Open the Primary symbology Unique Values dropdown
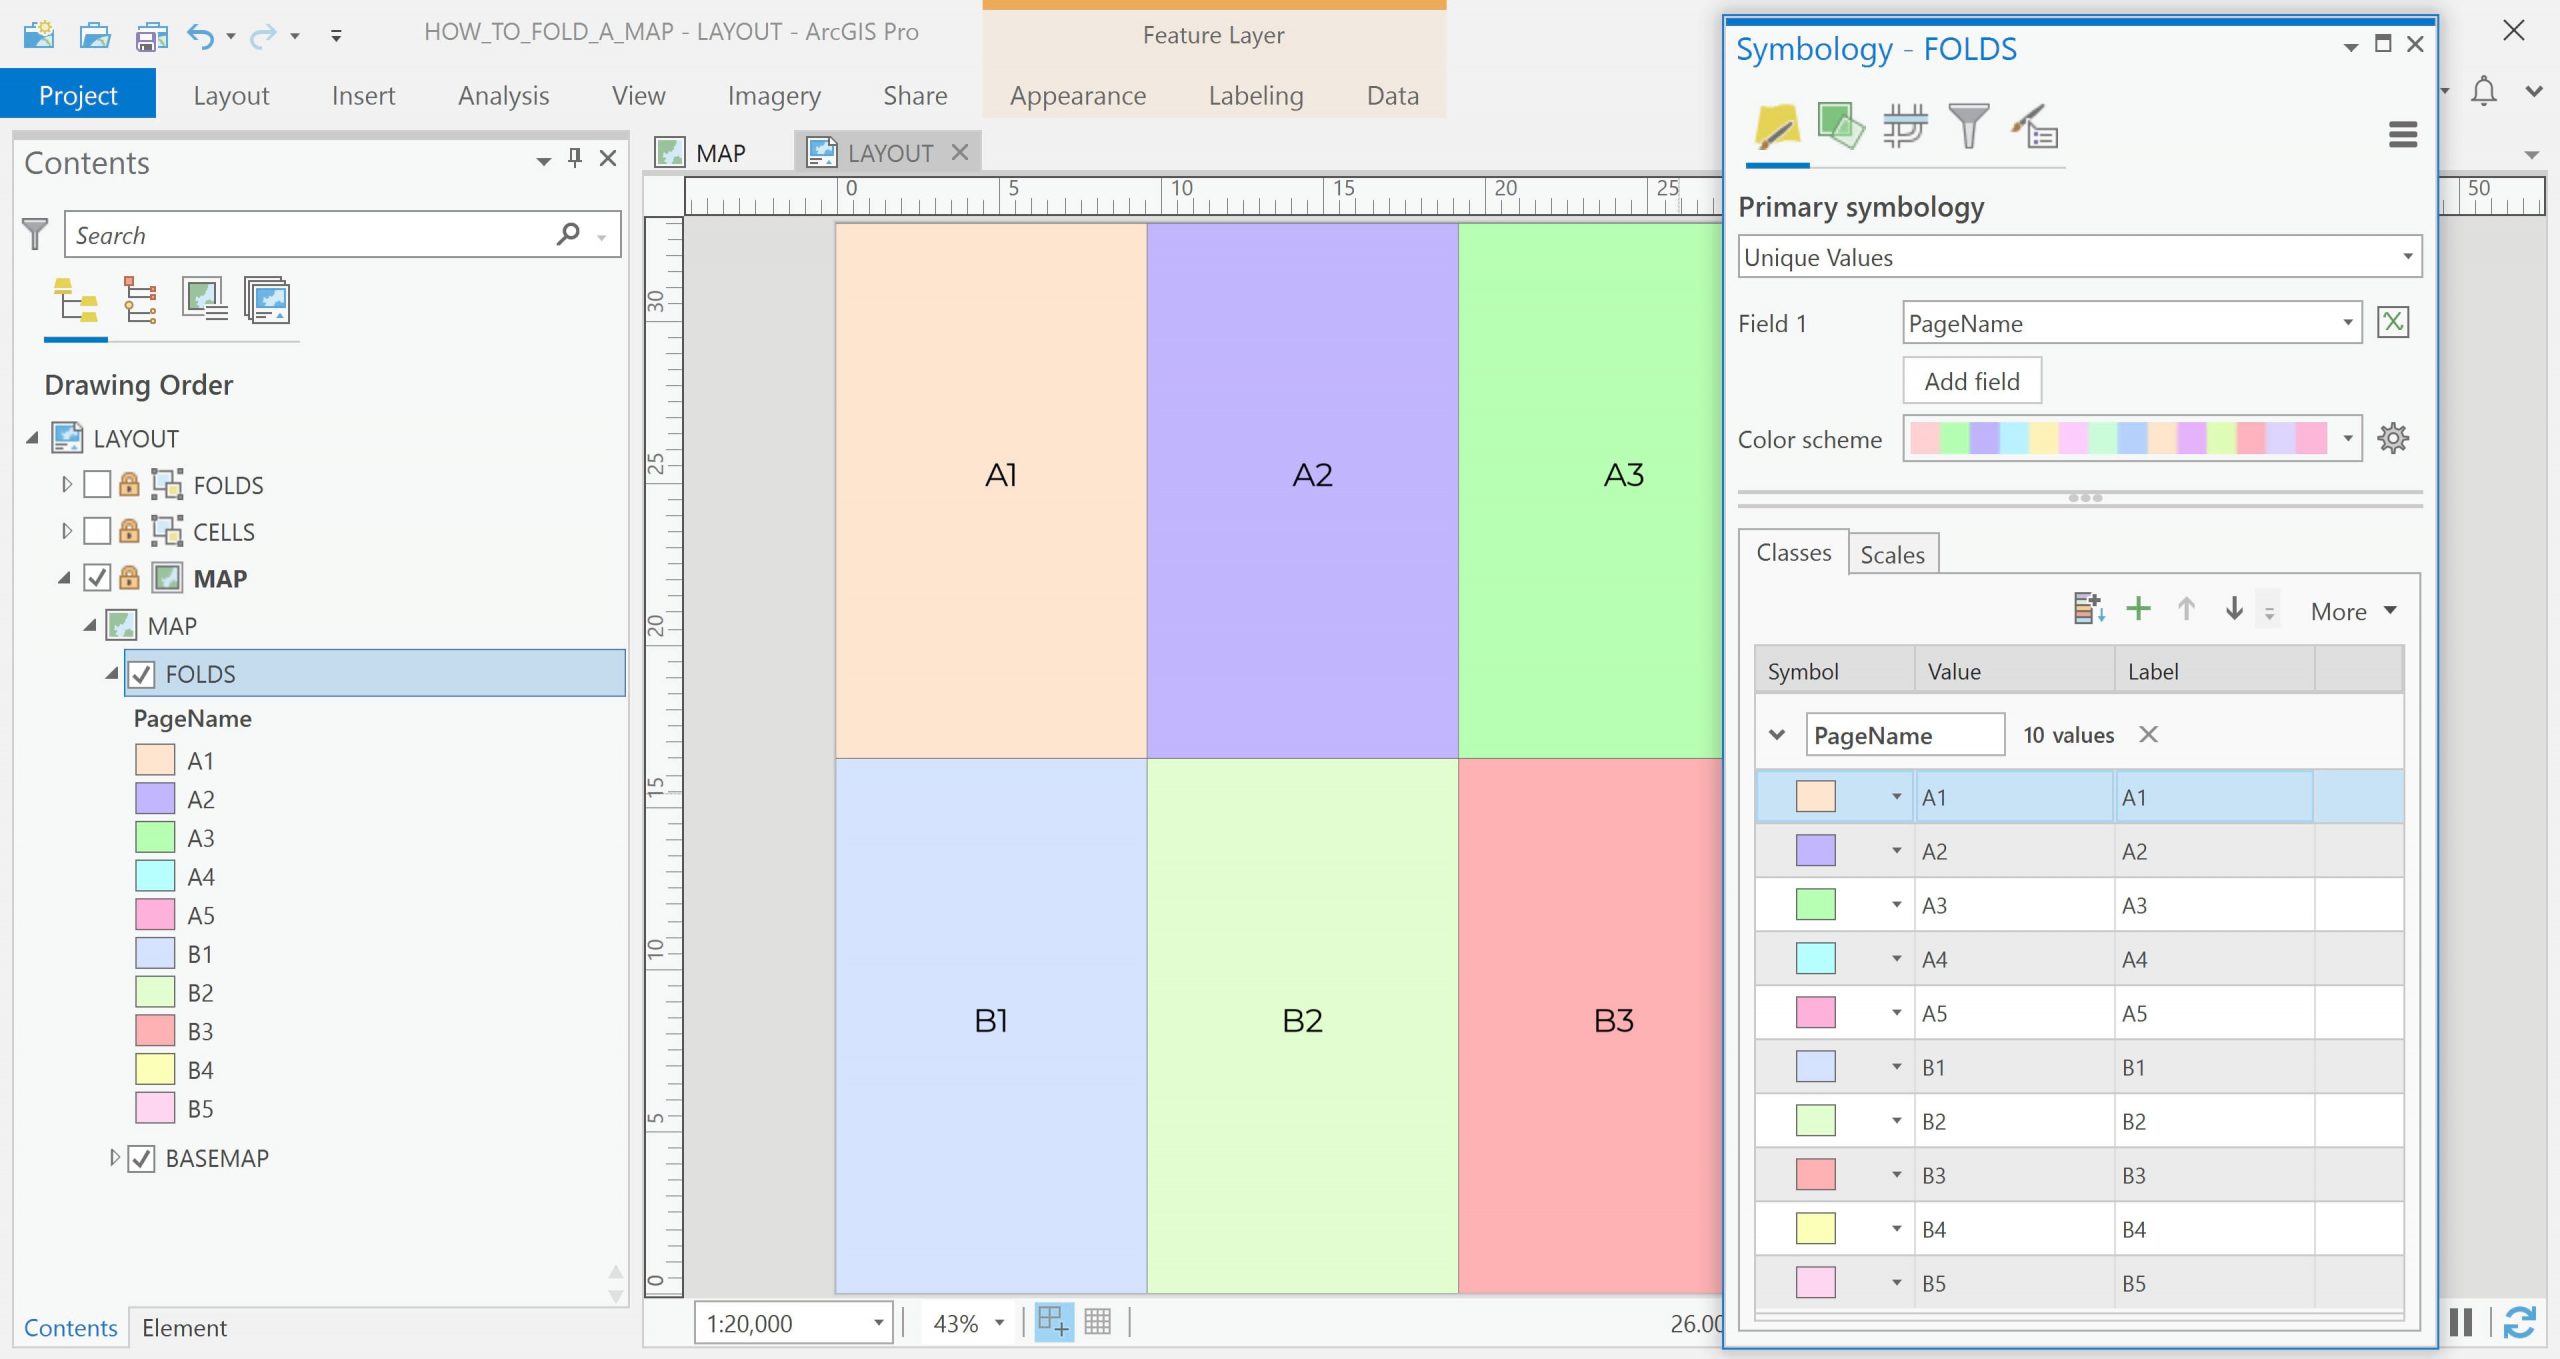2560x1359 pixels. tap(2080, 257)
